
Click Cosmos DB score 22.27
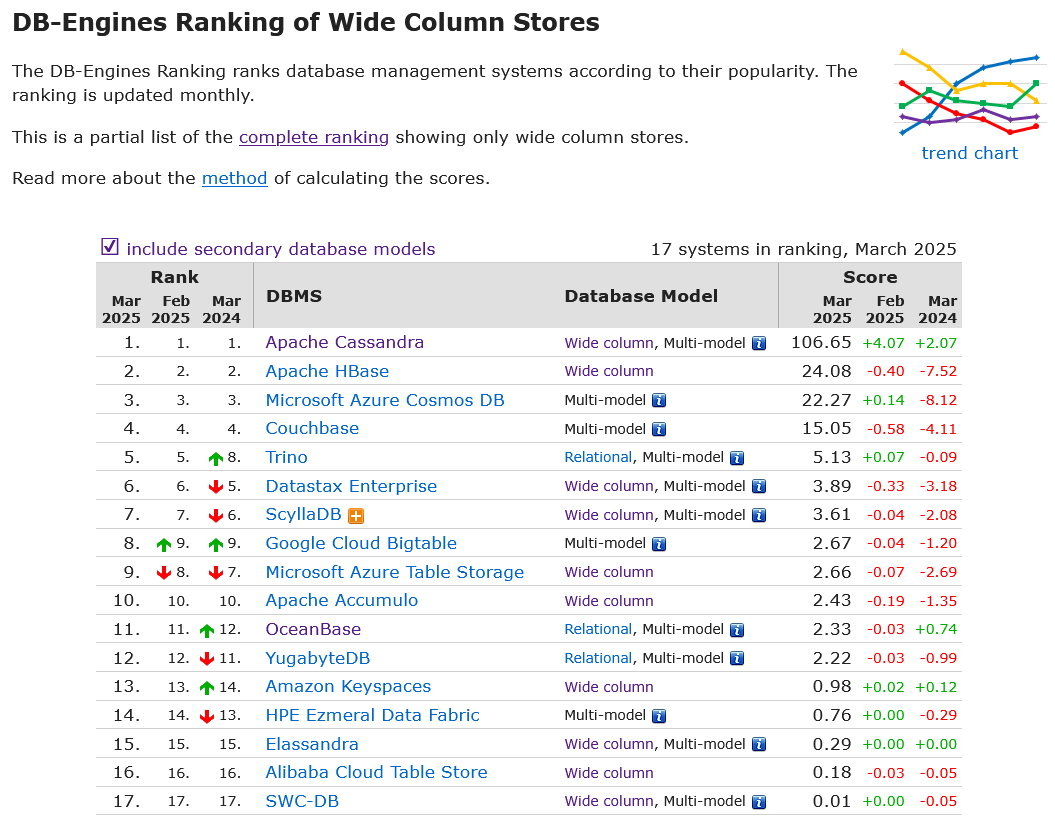pyautogui.click(x=826, y=400)
